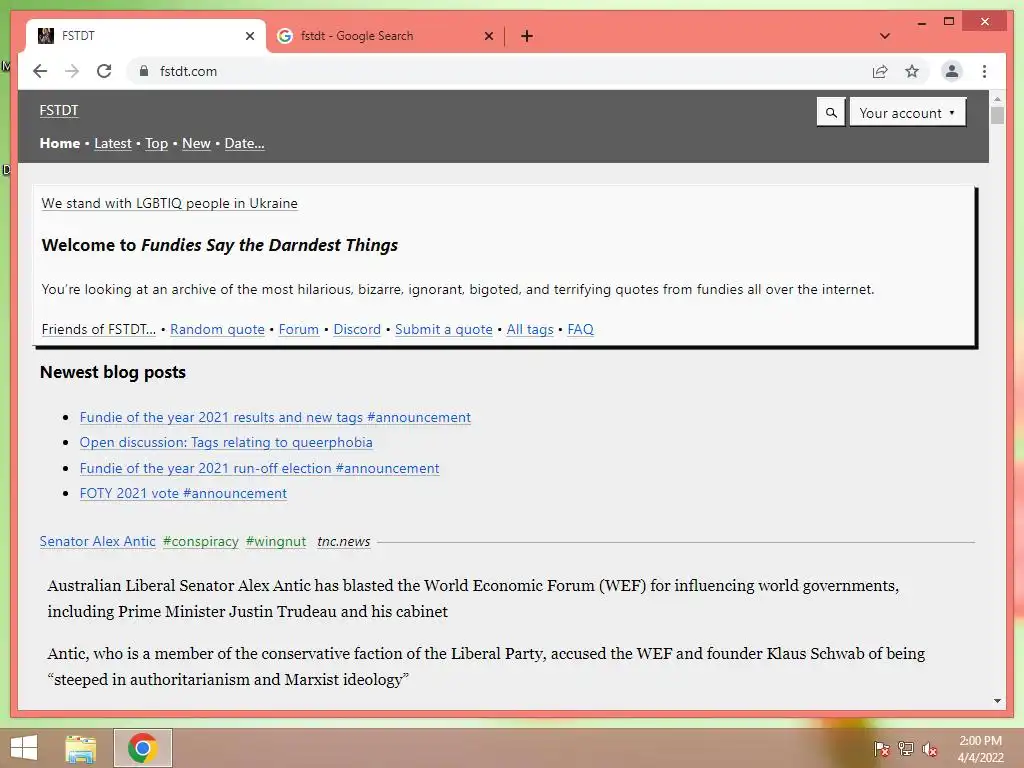Open the Your account dropdown
This screenshot has height=768, width=1024.
(907, 112)
